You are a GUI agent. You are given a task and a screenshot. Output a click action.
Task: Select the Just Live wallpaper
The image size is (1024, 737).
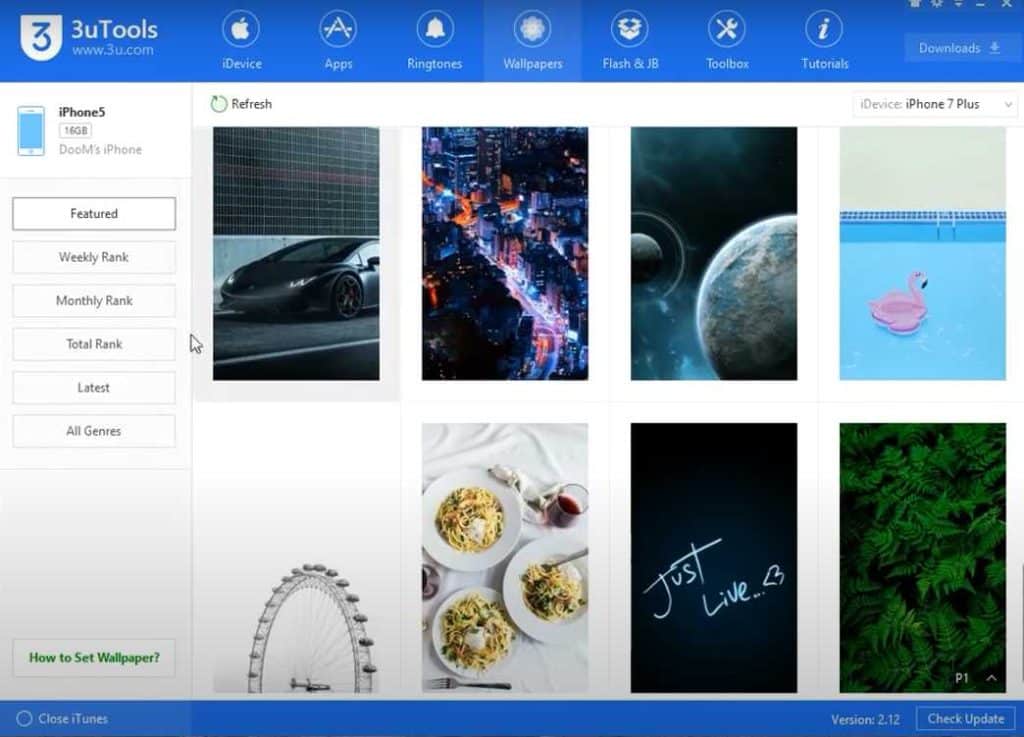(x=714, y=557)
